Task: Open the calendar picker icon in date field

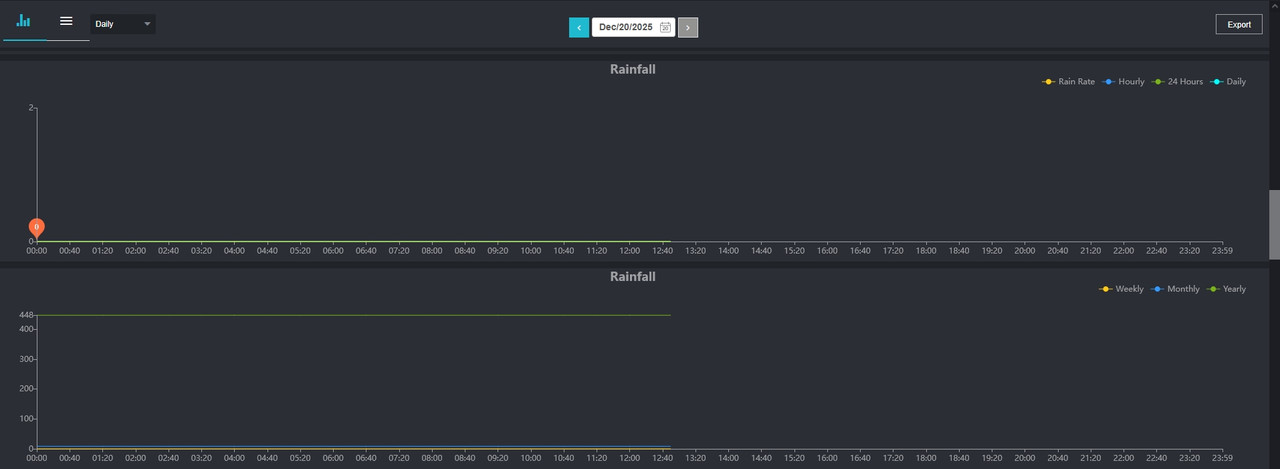Action: pos(665,27)
